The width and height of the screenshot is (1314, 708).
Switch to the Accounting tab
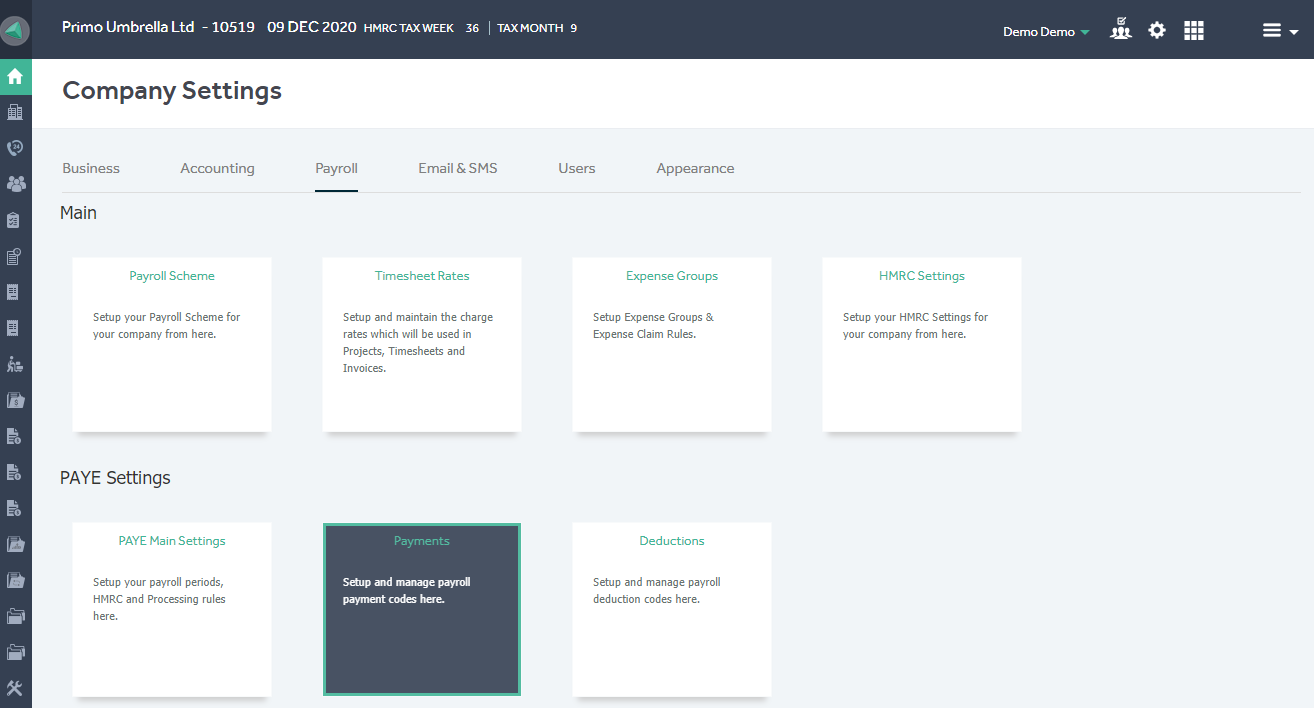pos(217,168)
